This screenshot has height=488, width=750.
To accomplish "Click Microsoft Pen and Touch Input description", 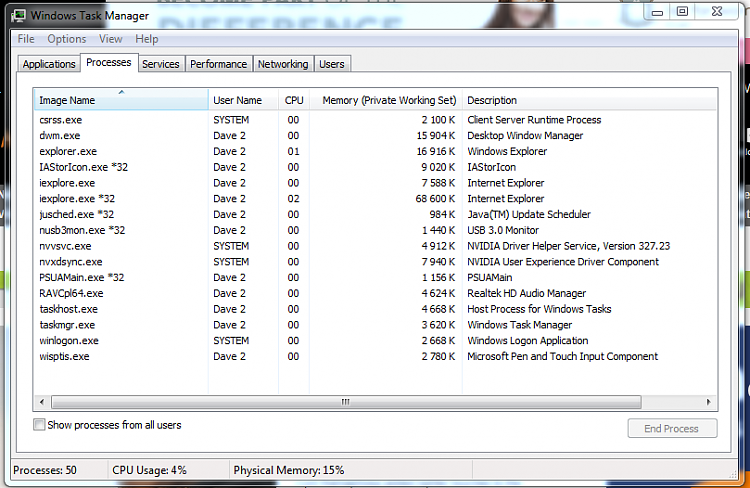I will pos(562,356).
